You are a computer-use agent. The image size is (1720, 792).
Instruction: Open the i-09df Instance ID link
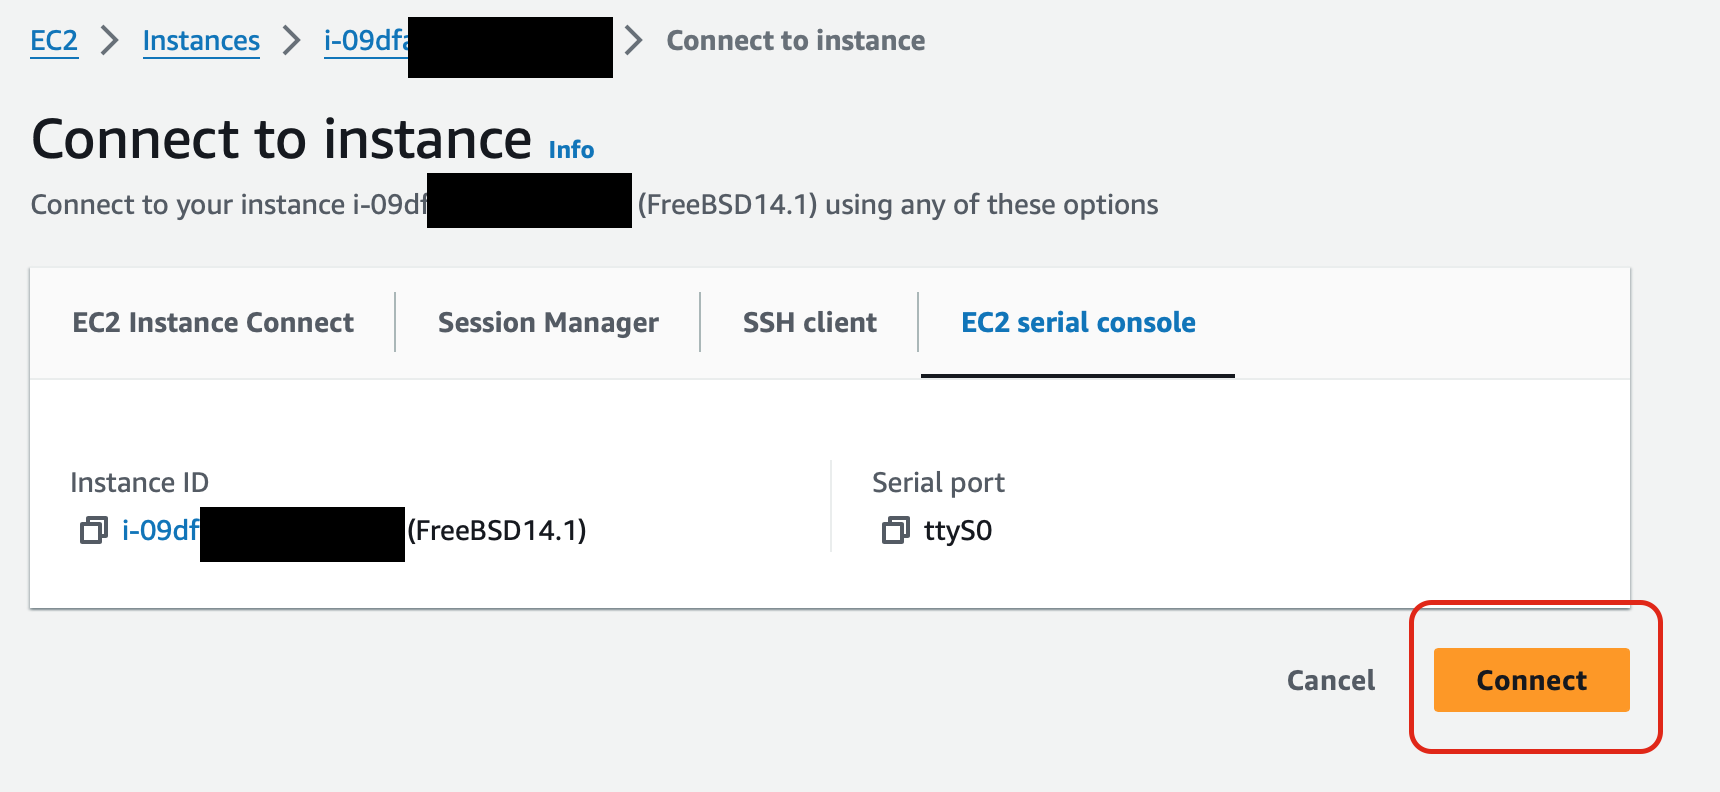(160, 530)
